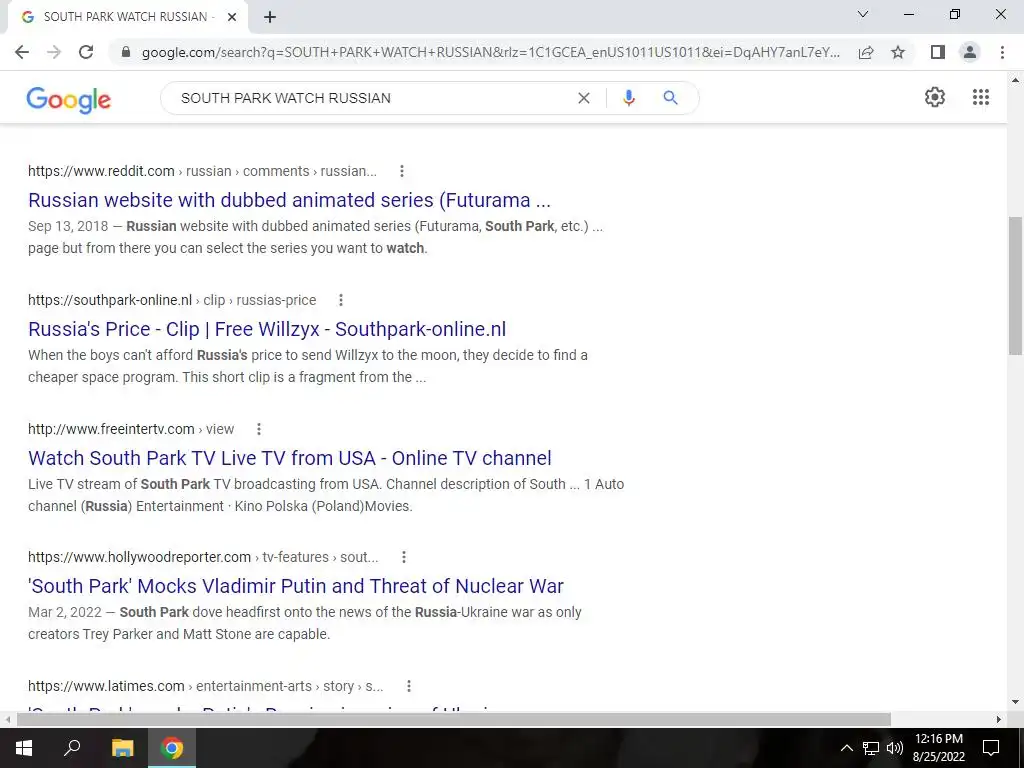Focus the Google search input field
The image size is (1024, 768).
click(x=372, y=98)
